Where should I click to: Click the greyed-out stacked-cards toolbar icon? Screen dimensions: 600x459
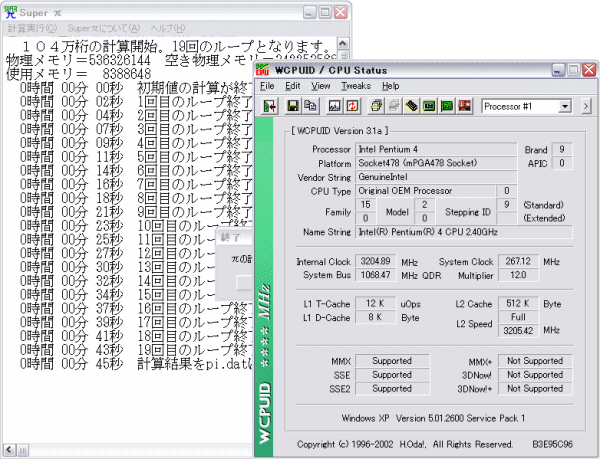[x=394, y=106]
